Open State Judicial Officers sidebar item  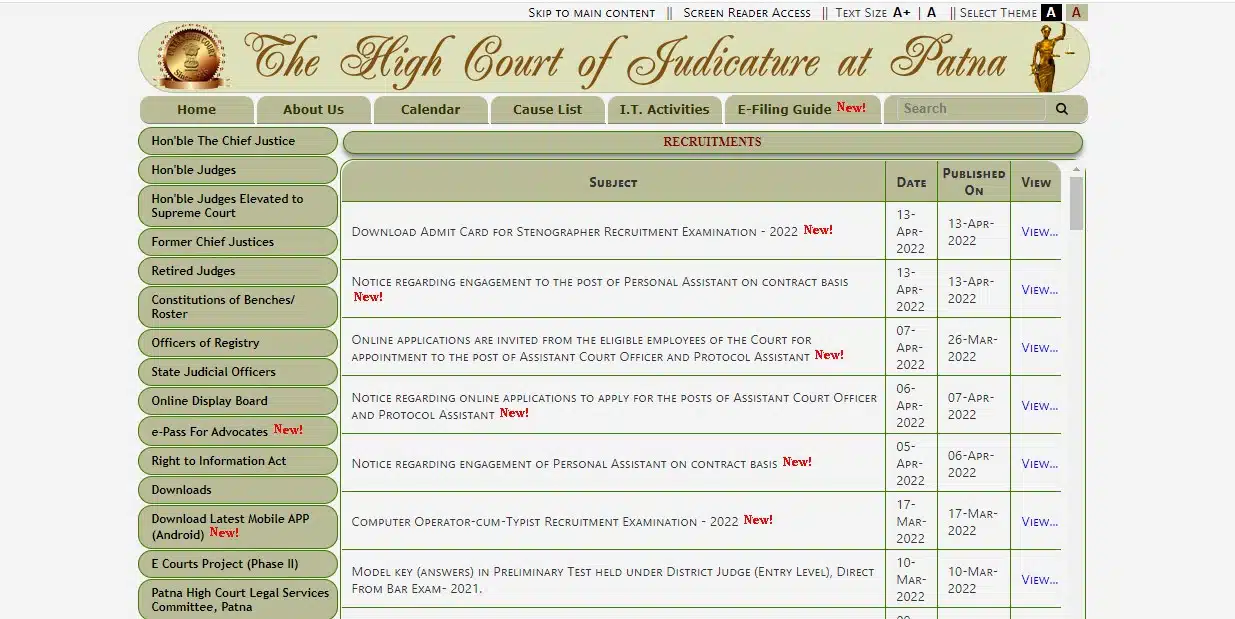click(238, 372)
